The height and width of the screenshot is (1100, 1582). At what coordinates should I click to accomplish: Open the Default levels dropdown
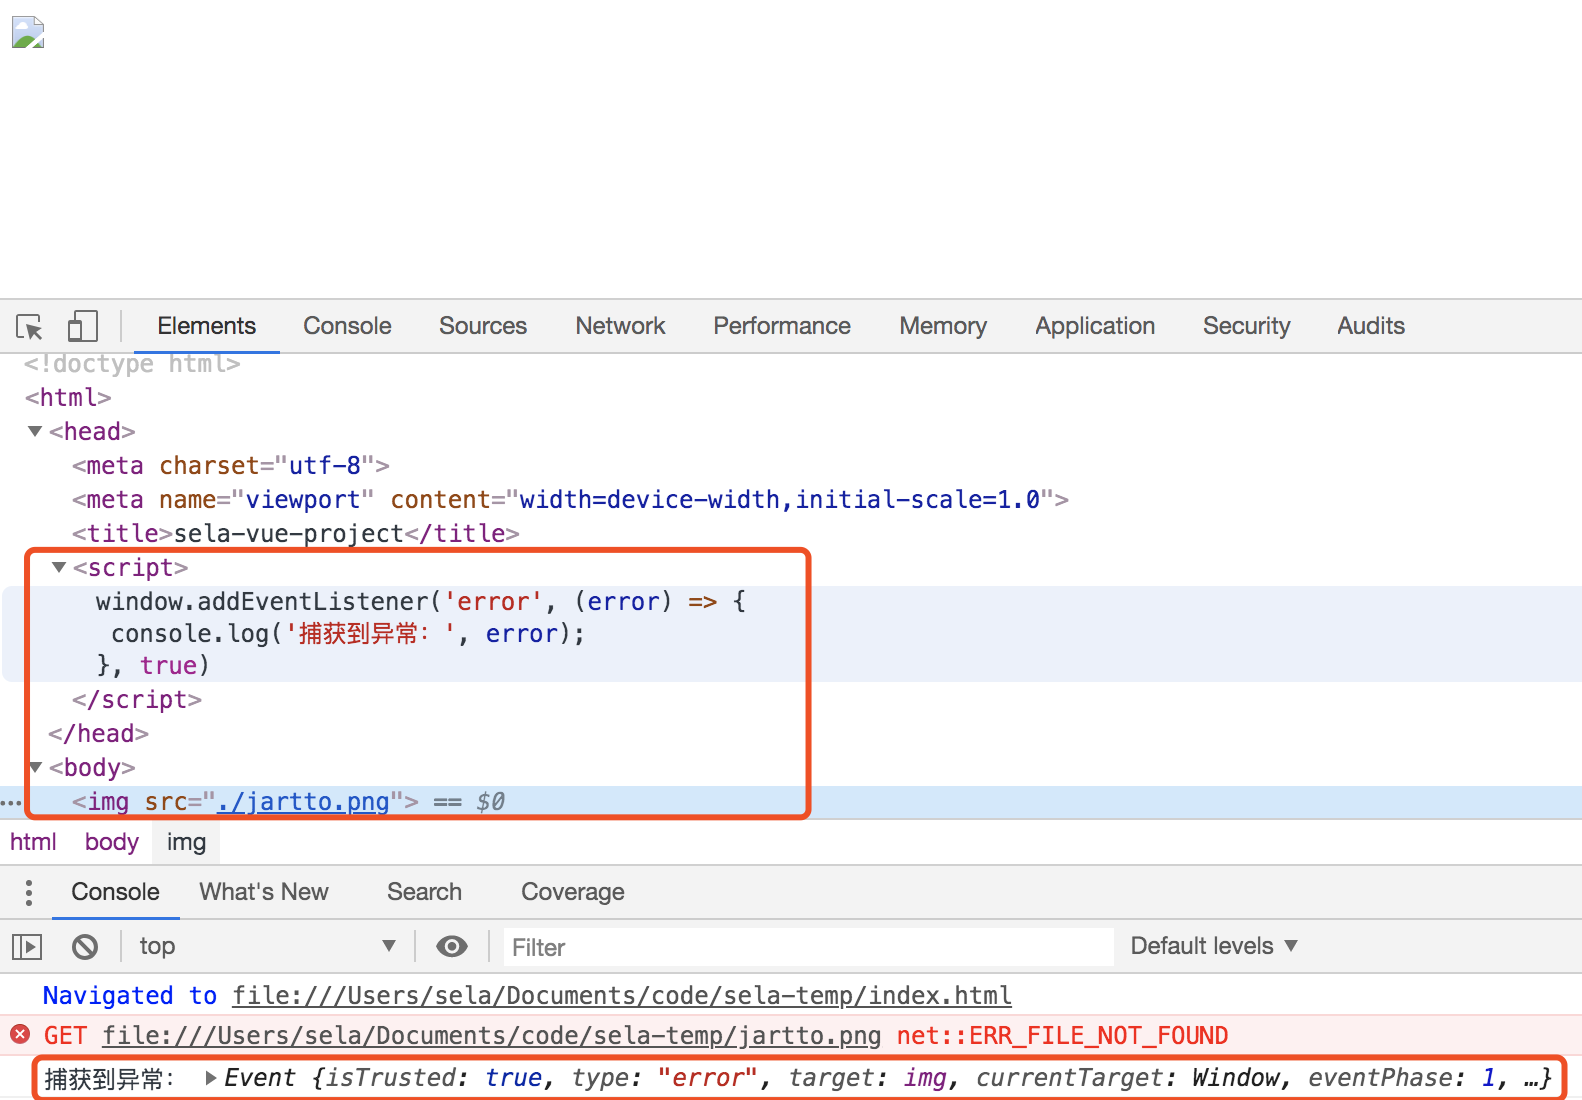tap(1213, 946)
